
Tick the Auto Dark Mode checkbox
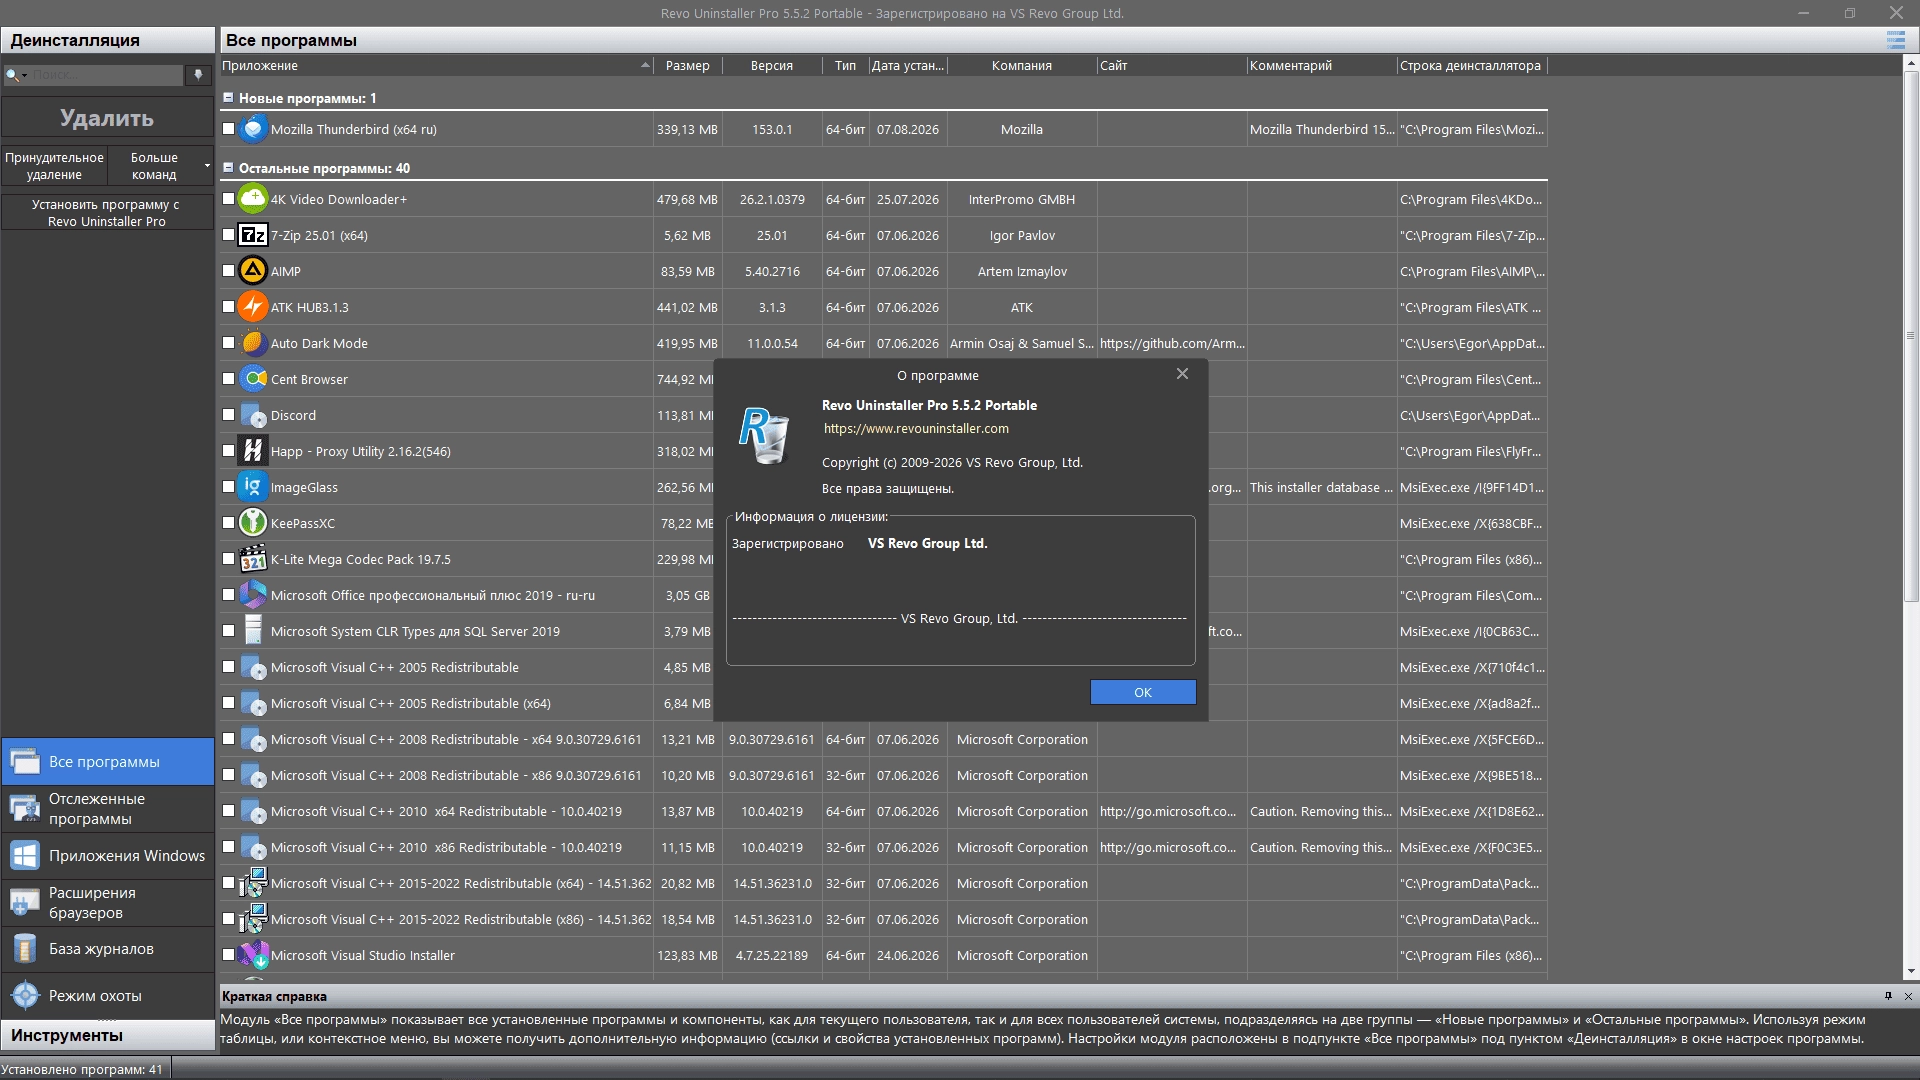228,343
